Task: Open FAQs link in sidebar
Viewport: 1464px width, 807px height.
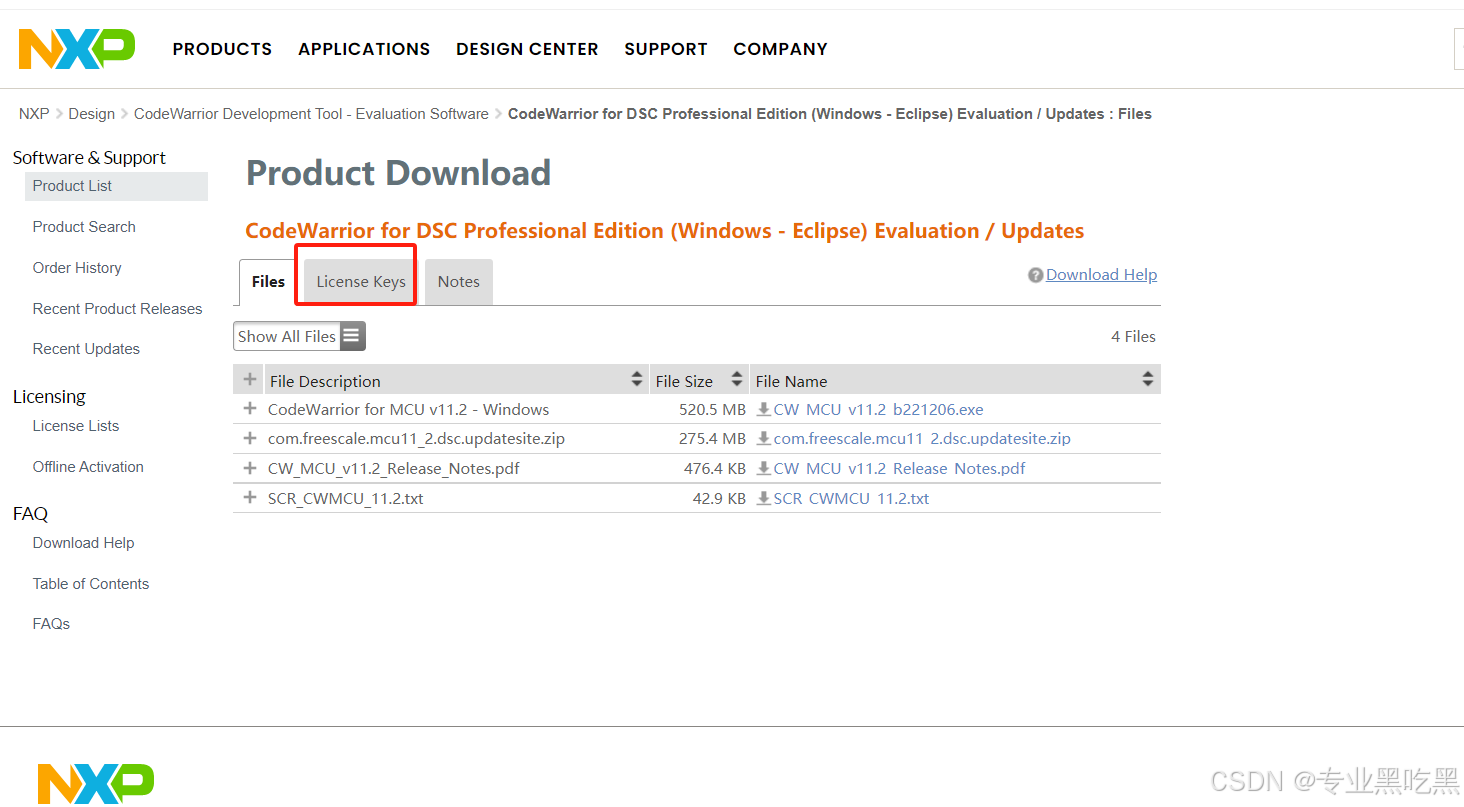Action: pyautogui.click(x=51, y=624)
